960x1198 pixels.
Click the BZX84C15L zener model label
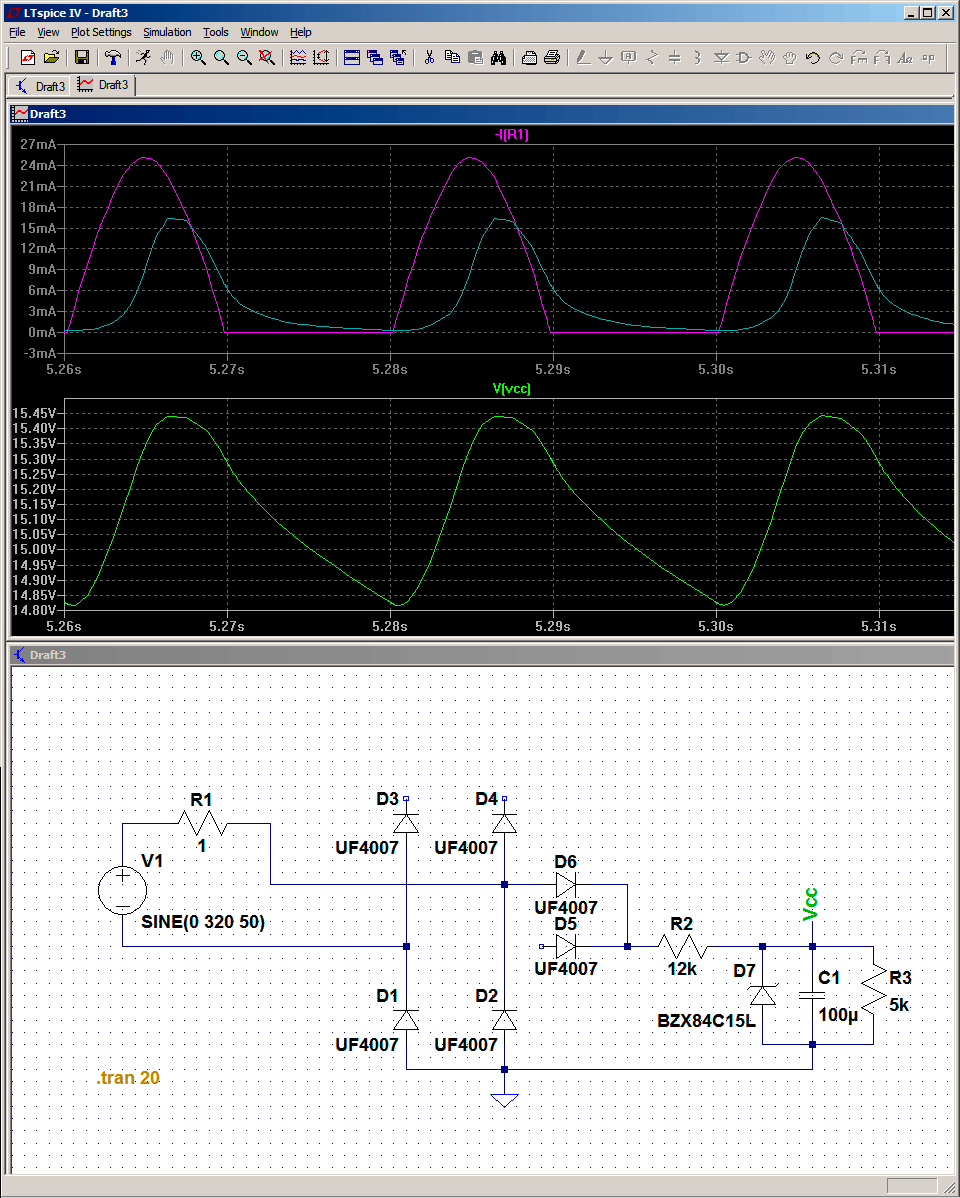(706, 1021)
